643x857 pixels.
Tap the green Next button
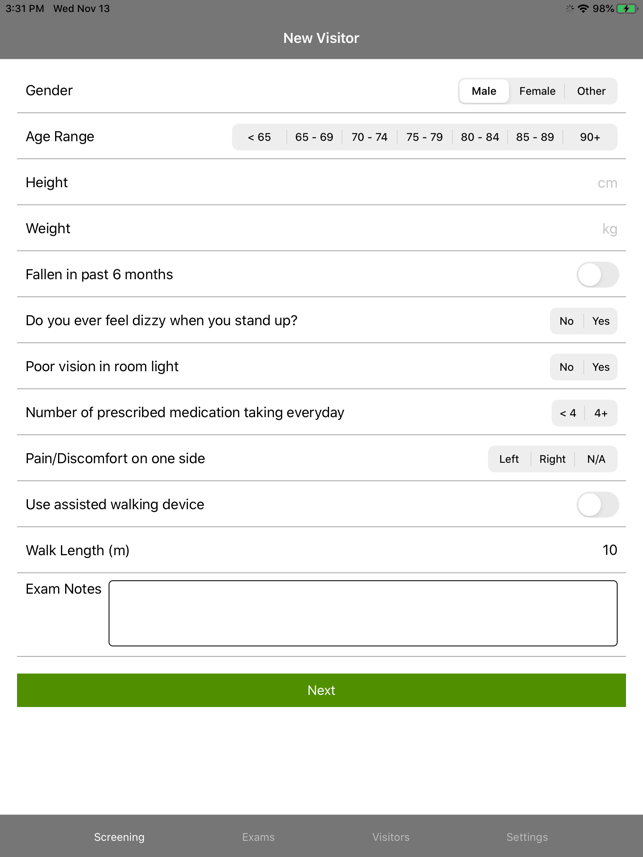click(322, 690)
